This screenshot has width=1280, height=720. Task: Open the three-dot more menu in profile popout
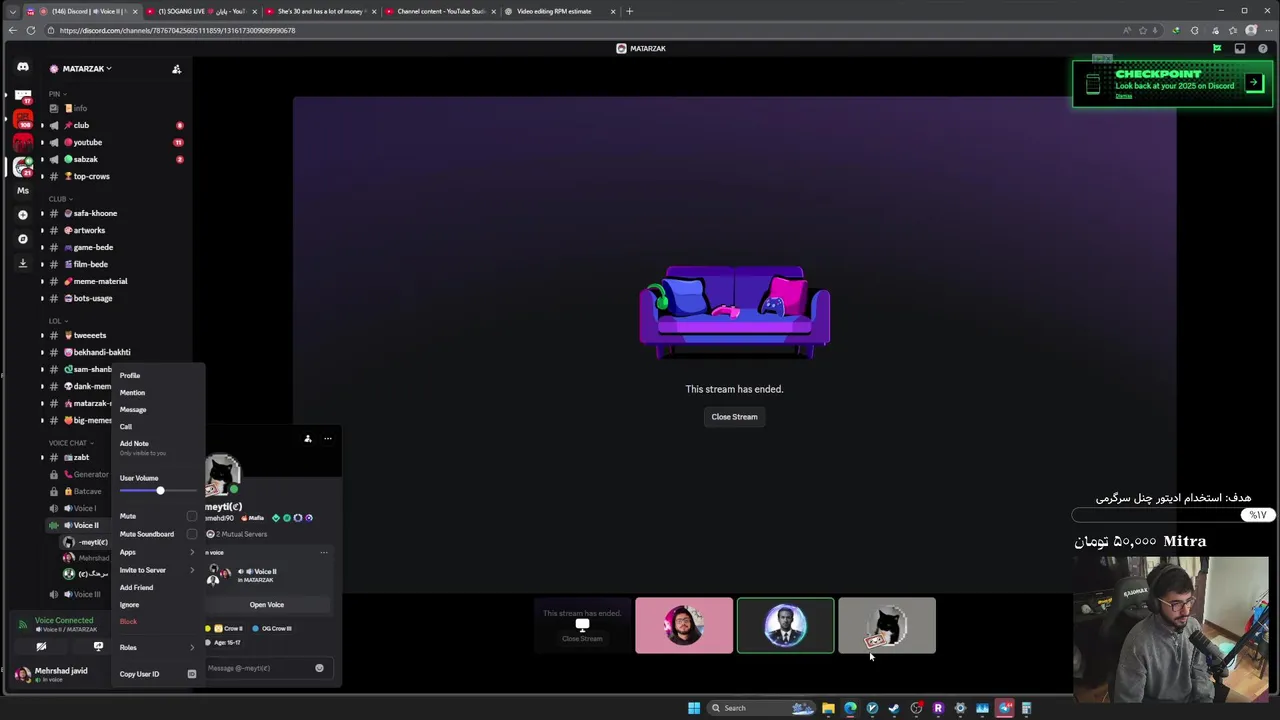tap(327, 438)
